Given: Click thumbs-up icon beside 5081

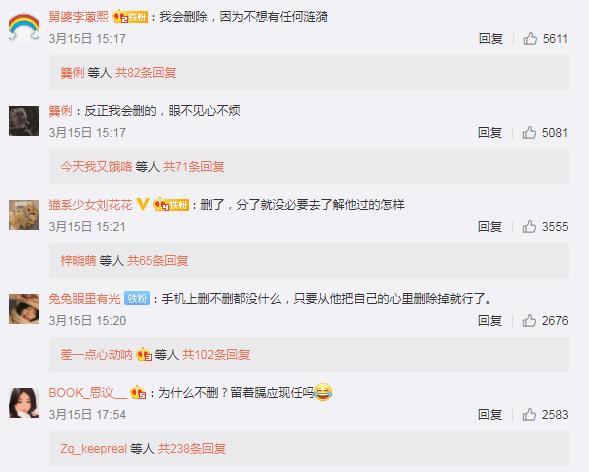Looking at the screenshot, I should click(x=529, y=133).
